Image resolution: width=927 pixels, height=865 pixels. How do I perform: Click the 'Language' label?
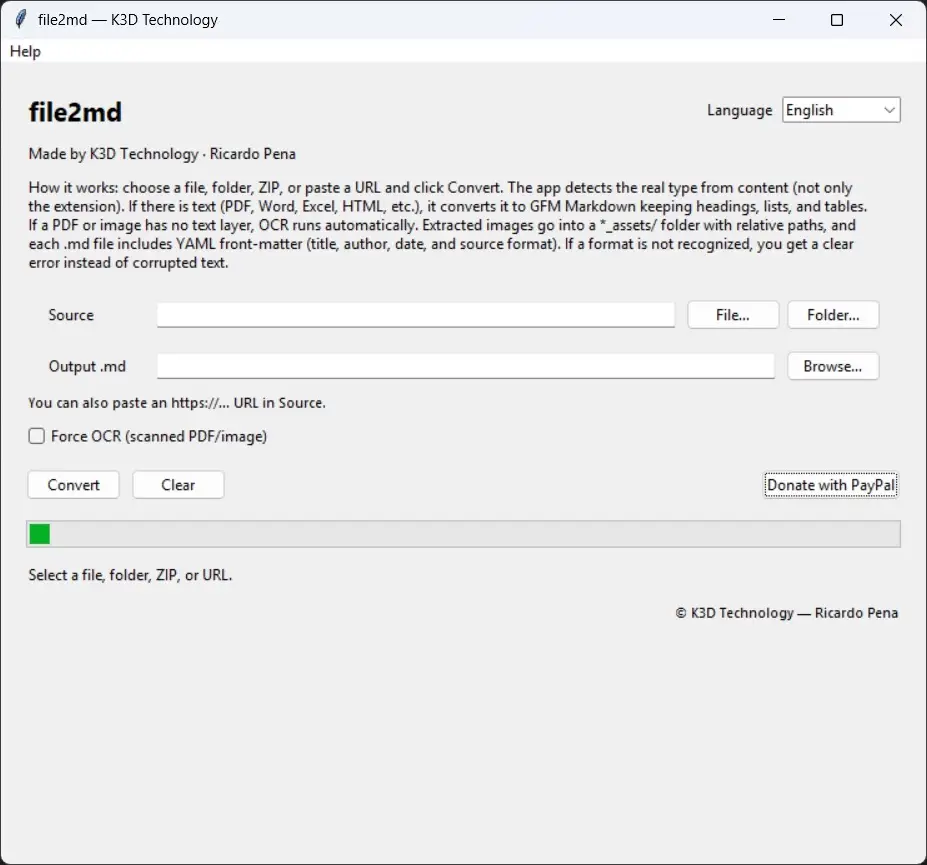tap(740, 111)
